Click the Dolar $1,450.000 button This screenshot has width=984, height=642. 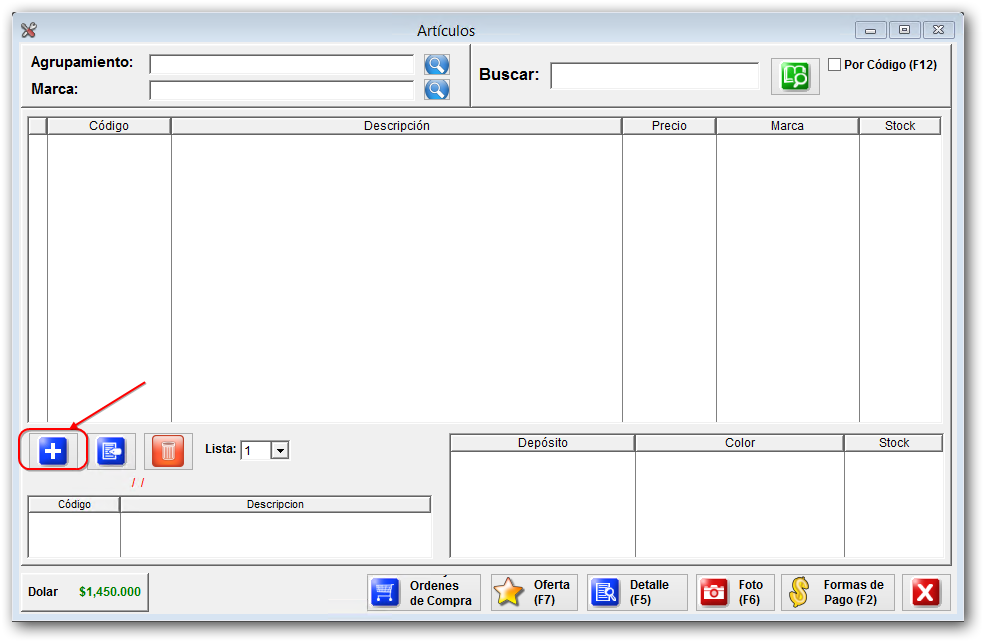click(x=85, y=592)
